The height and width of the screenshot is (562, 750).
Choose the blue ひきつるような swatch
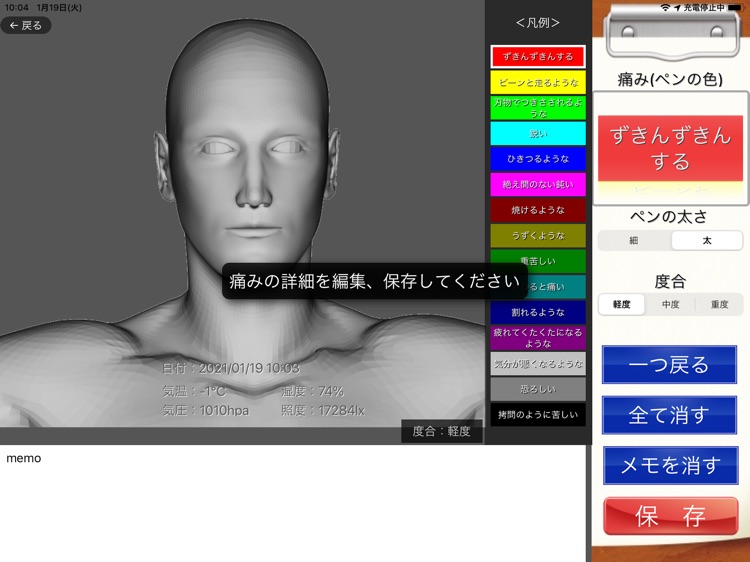click(x=538, y=159)
